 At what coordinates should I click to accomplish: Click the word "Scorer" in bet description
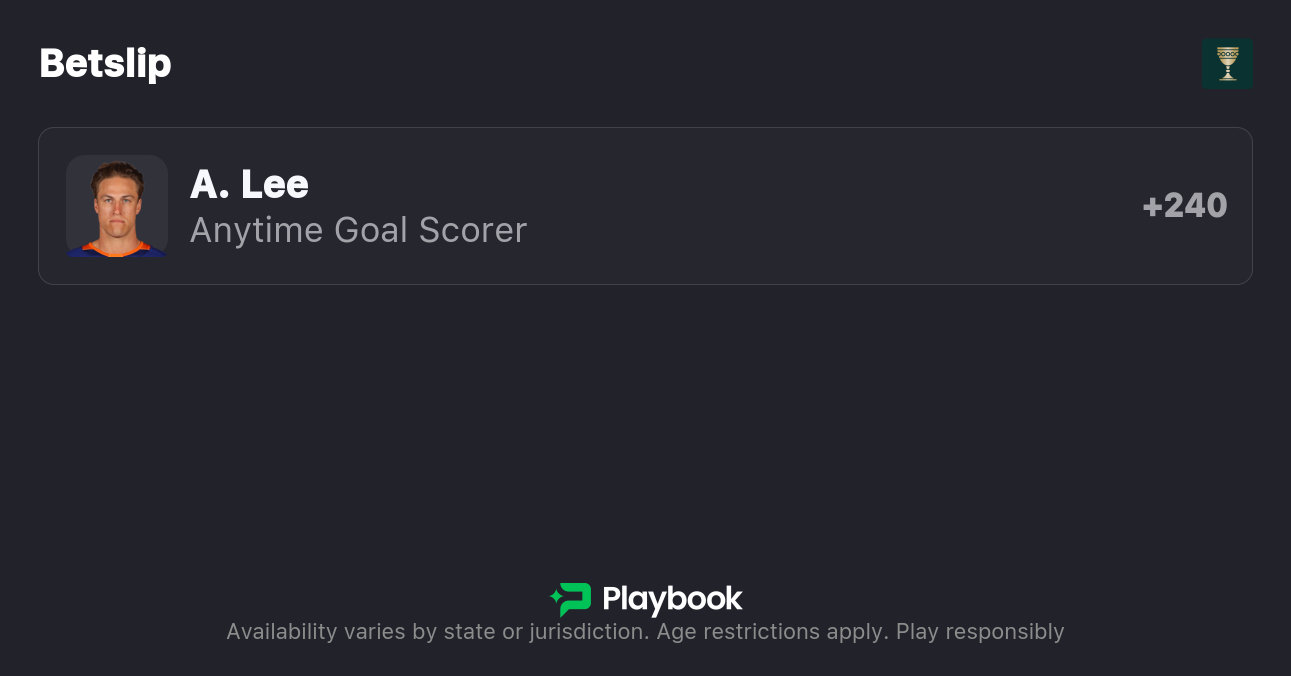tap(473, 230)
